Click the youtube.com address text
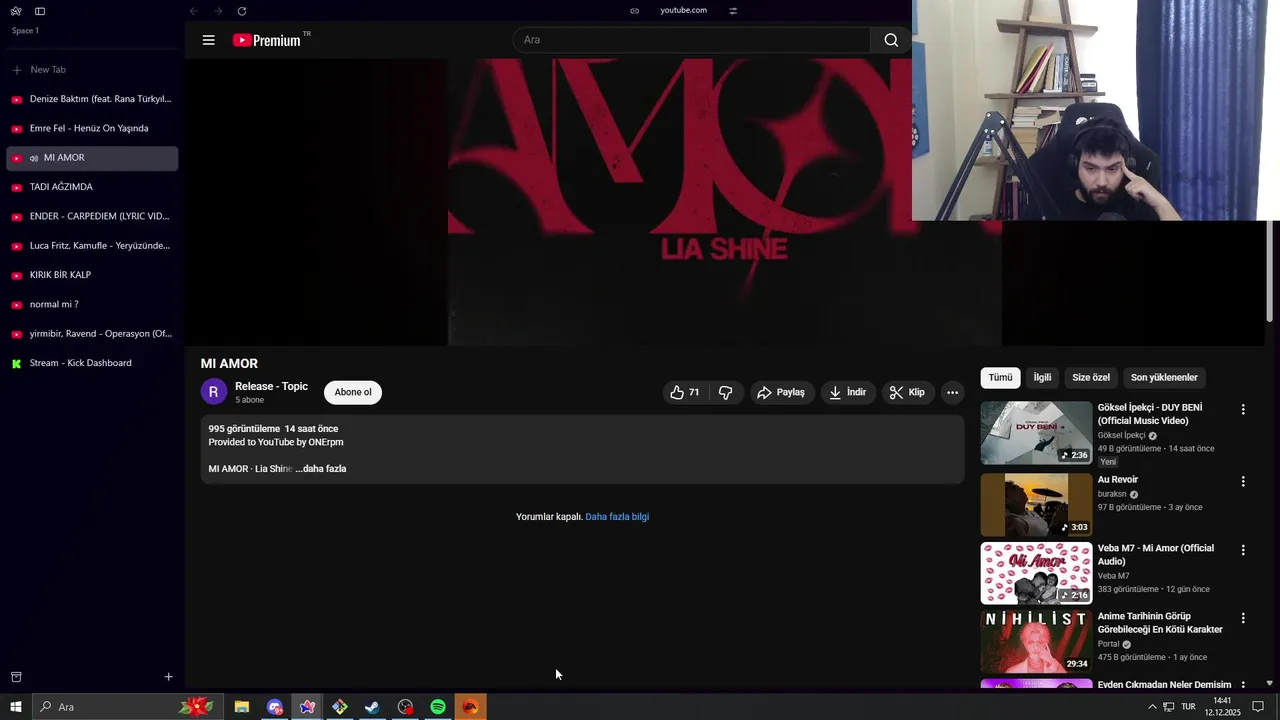 click(683, 10)
